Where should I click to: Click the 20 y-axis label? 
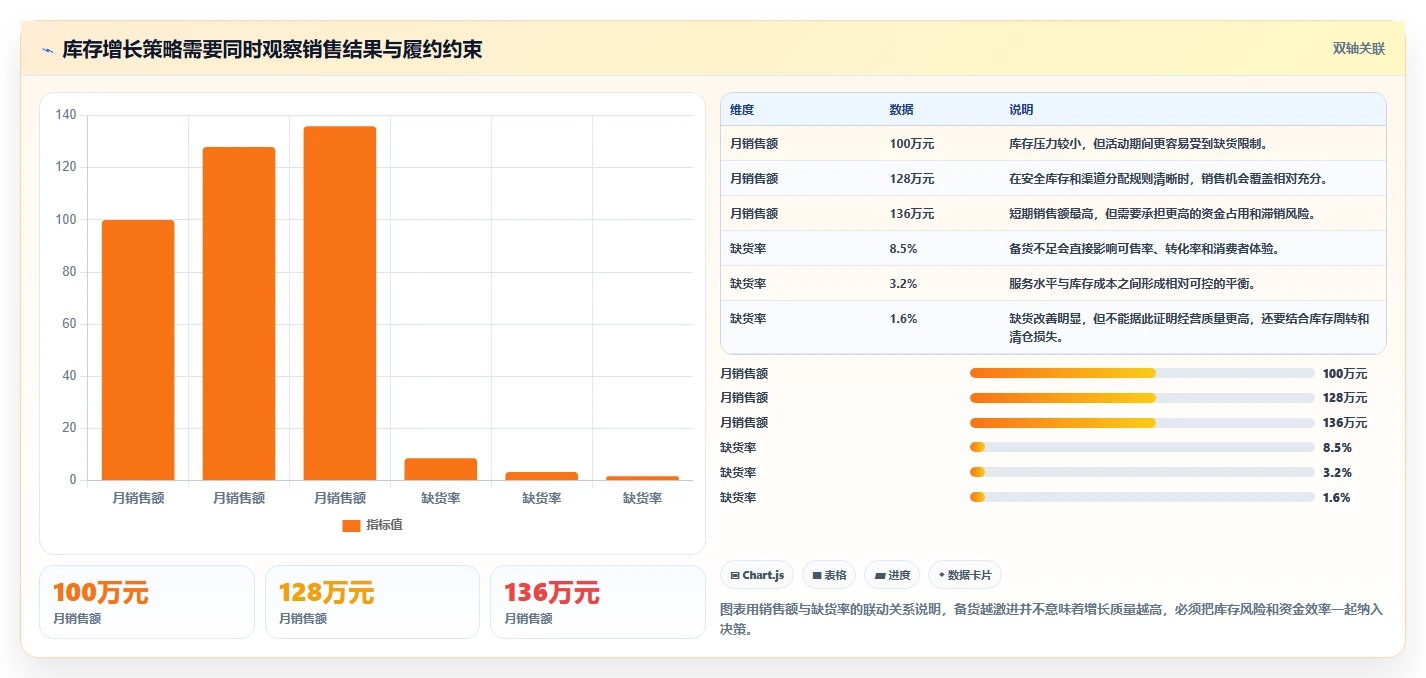[69, 428]
